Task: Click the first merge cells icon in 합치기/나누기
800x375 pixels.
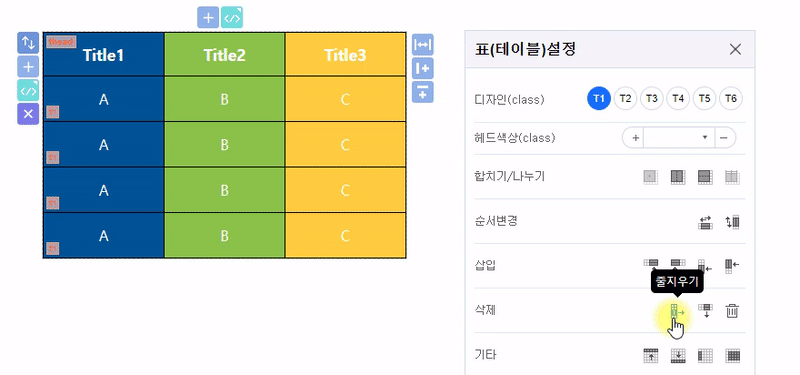Action: click(650, 177)
